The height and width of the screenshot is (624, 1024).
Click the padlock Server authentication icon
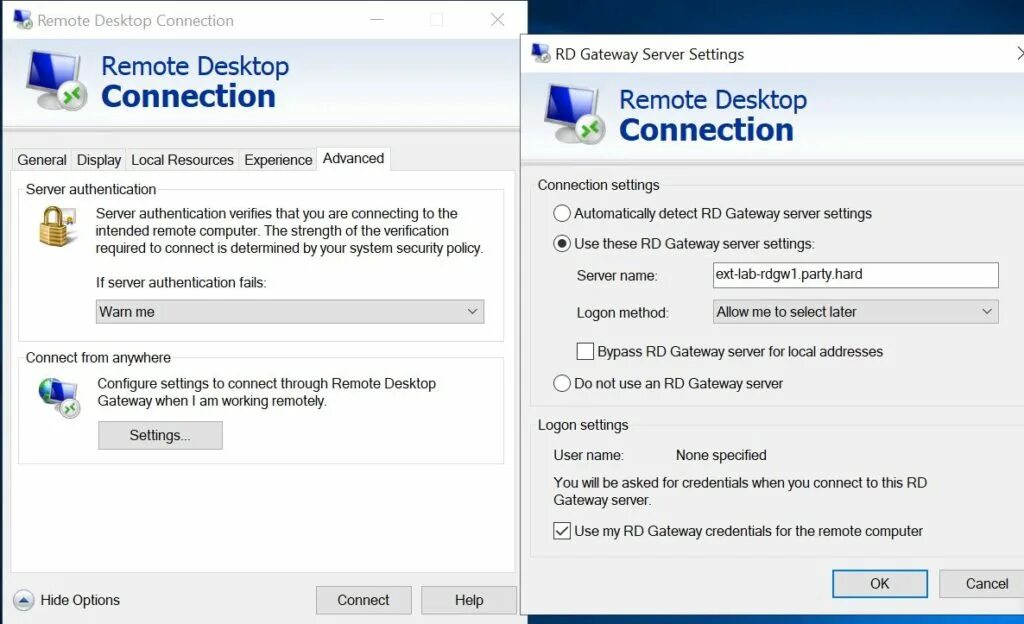click(57, 226)
